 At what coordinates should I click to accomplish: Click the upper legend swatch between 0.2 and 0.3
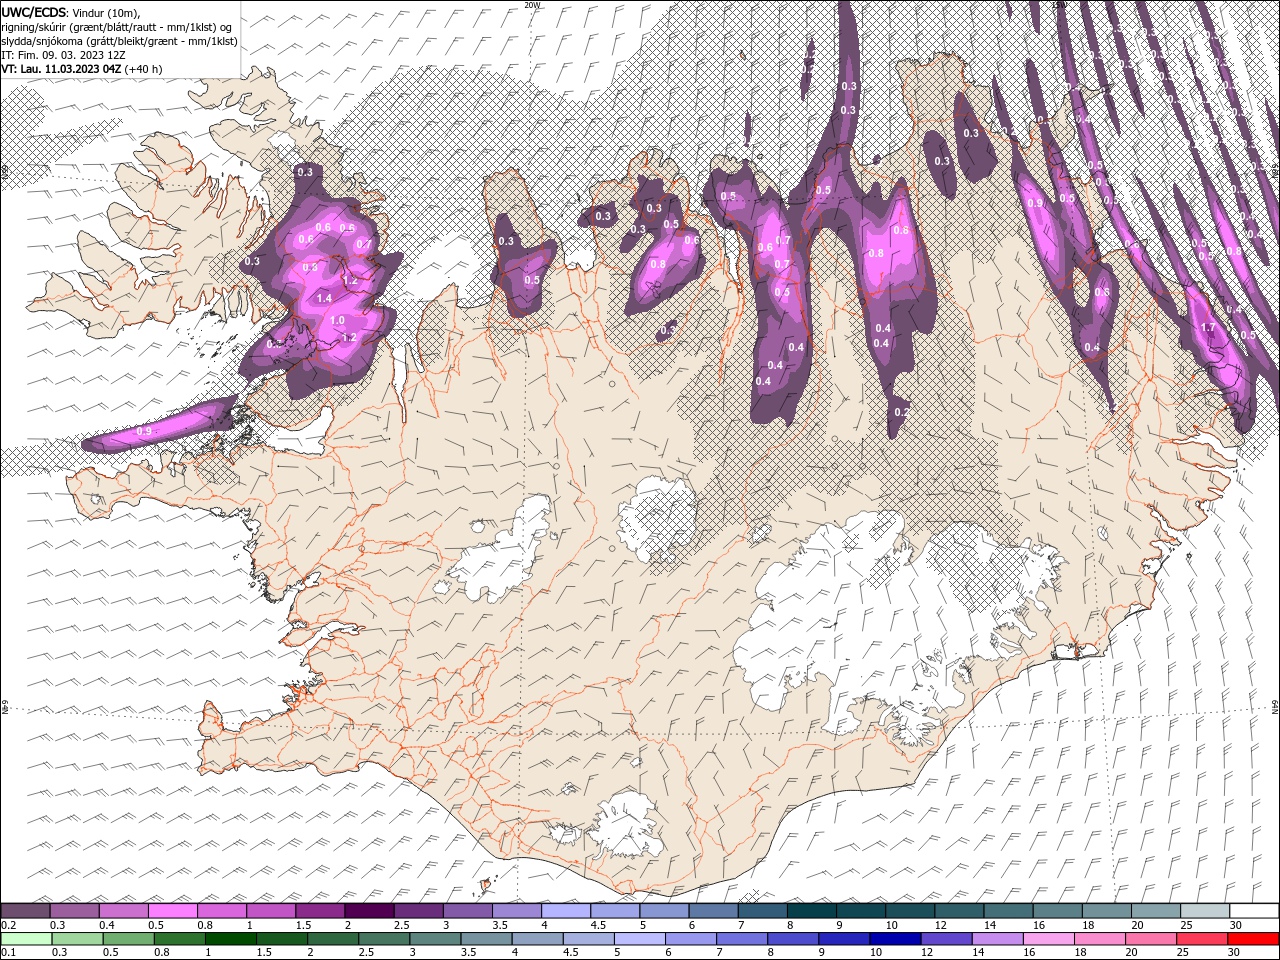(25, 911)
